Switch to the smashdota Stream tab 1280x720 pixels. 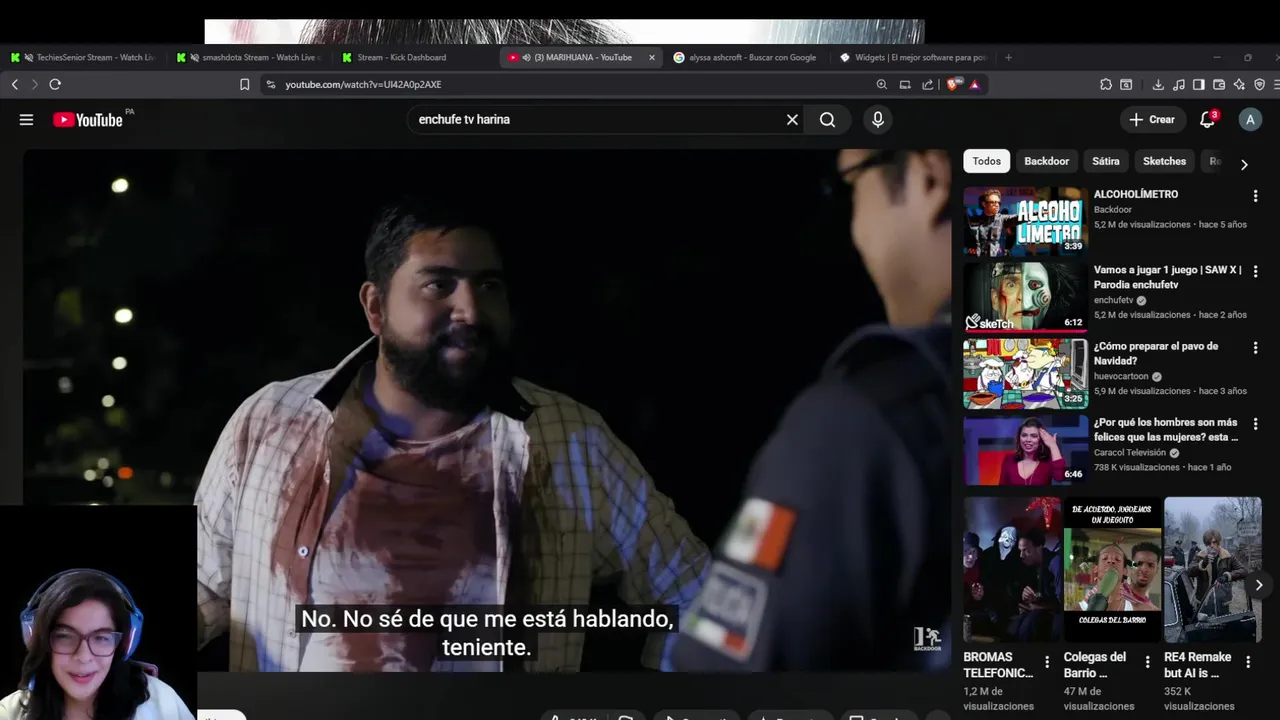250,57
